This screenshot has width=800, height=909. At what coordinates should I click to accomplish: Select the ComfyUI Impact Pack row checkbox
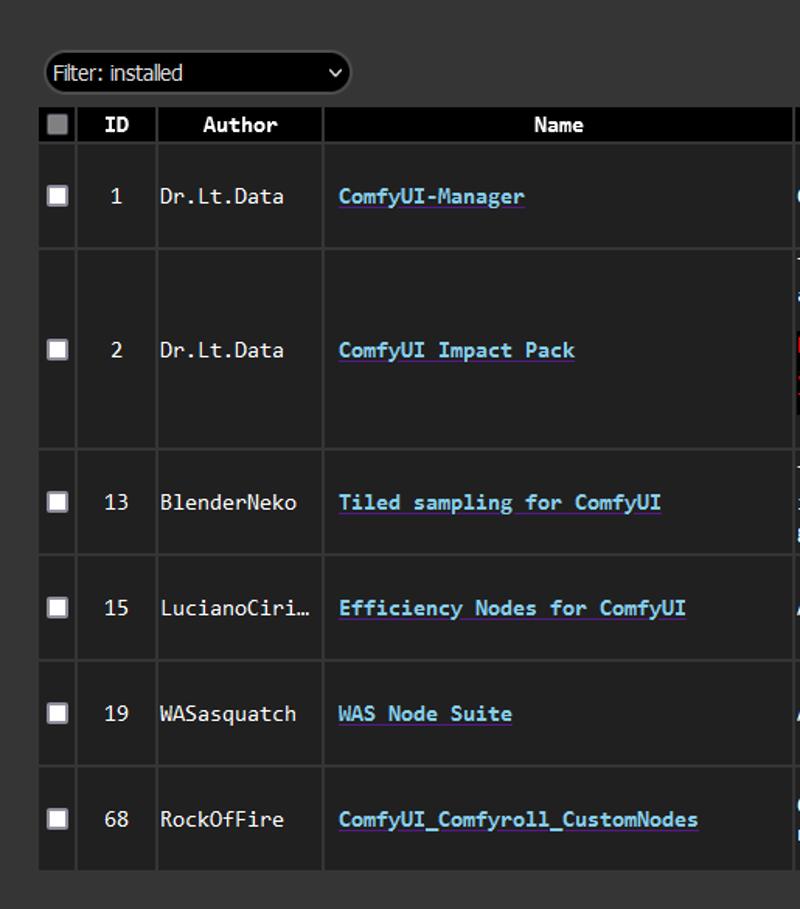click(x=57, y=350)
